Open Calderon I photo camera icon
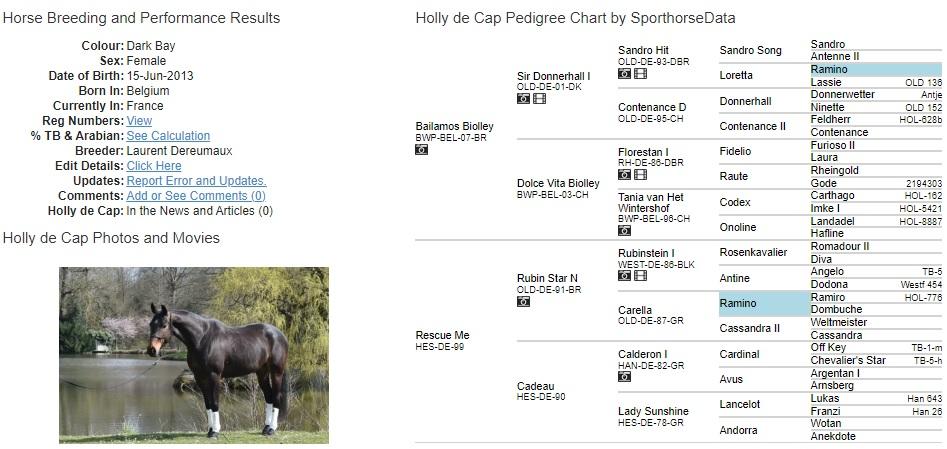 point(624,376)
